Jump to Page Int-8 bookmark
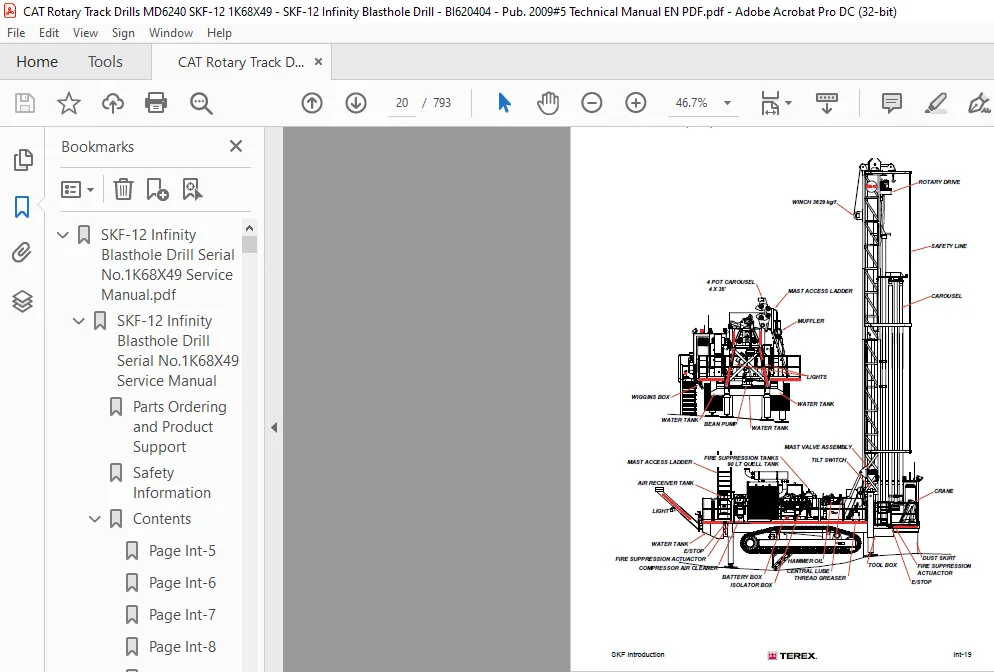 coord(182,647)
